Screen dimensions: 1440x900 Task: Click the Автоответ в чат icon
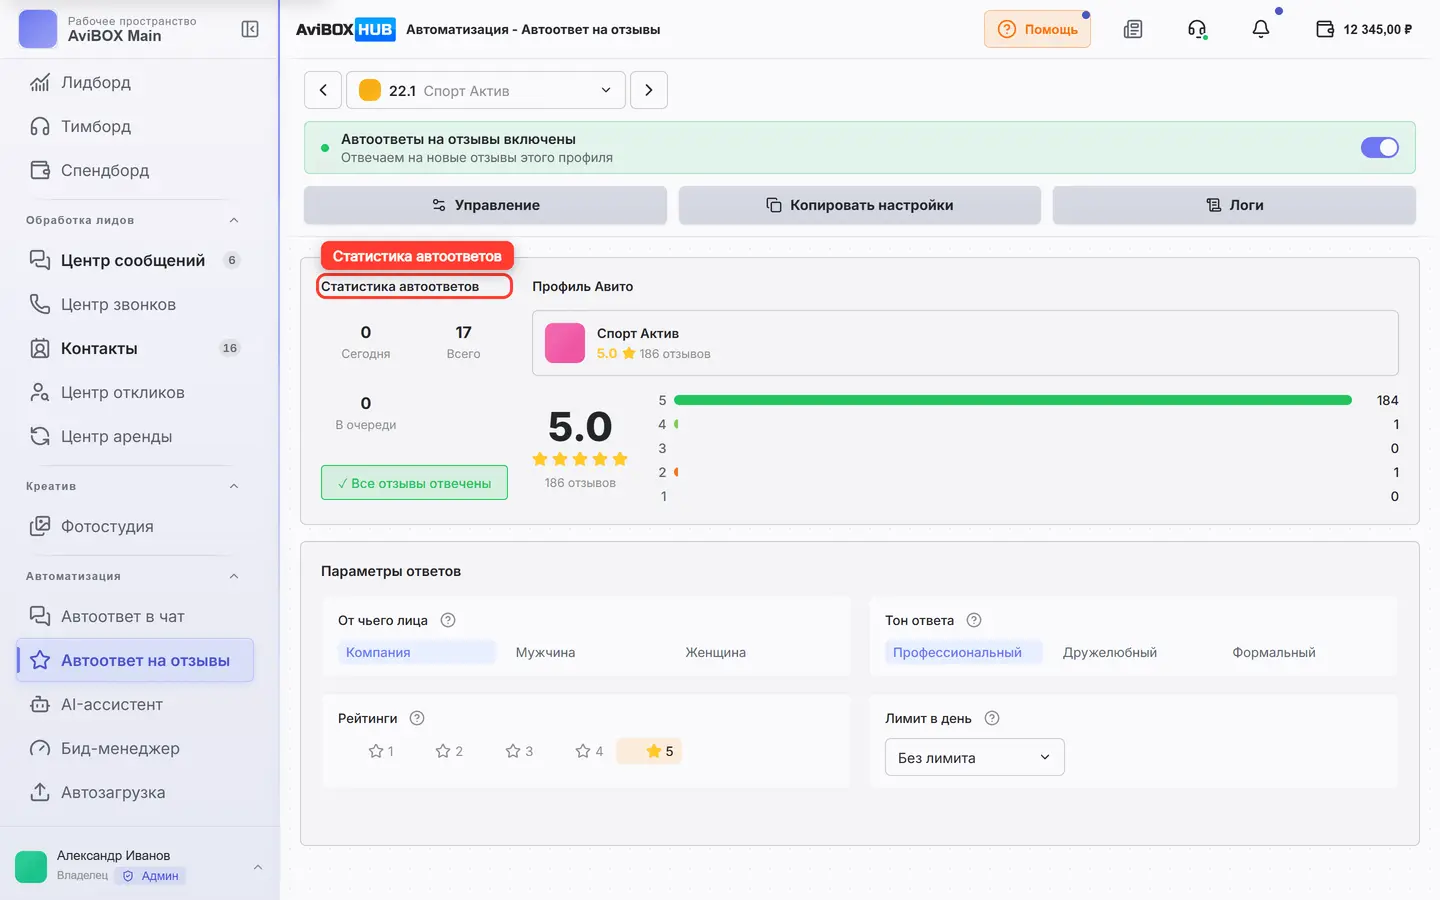coord(40,616)
